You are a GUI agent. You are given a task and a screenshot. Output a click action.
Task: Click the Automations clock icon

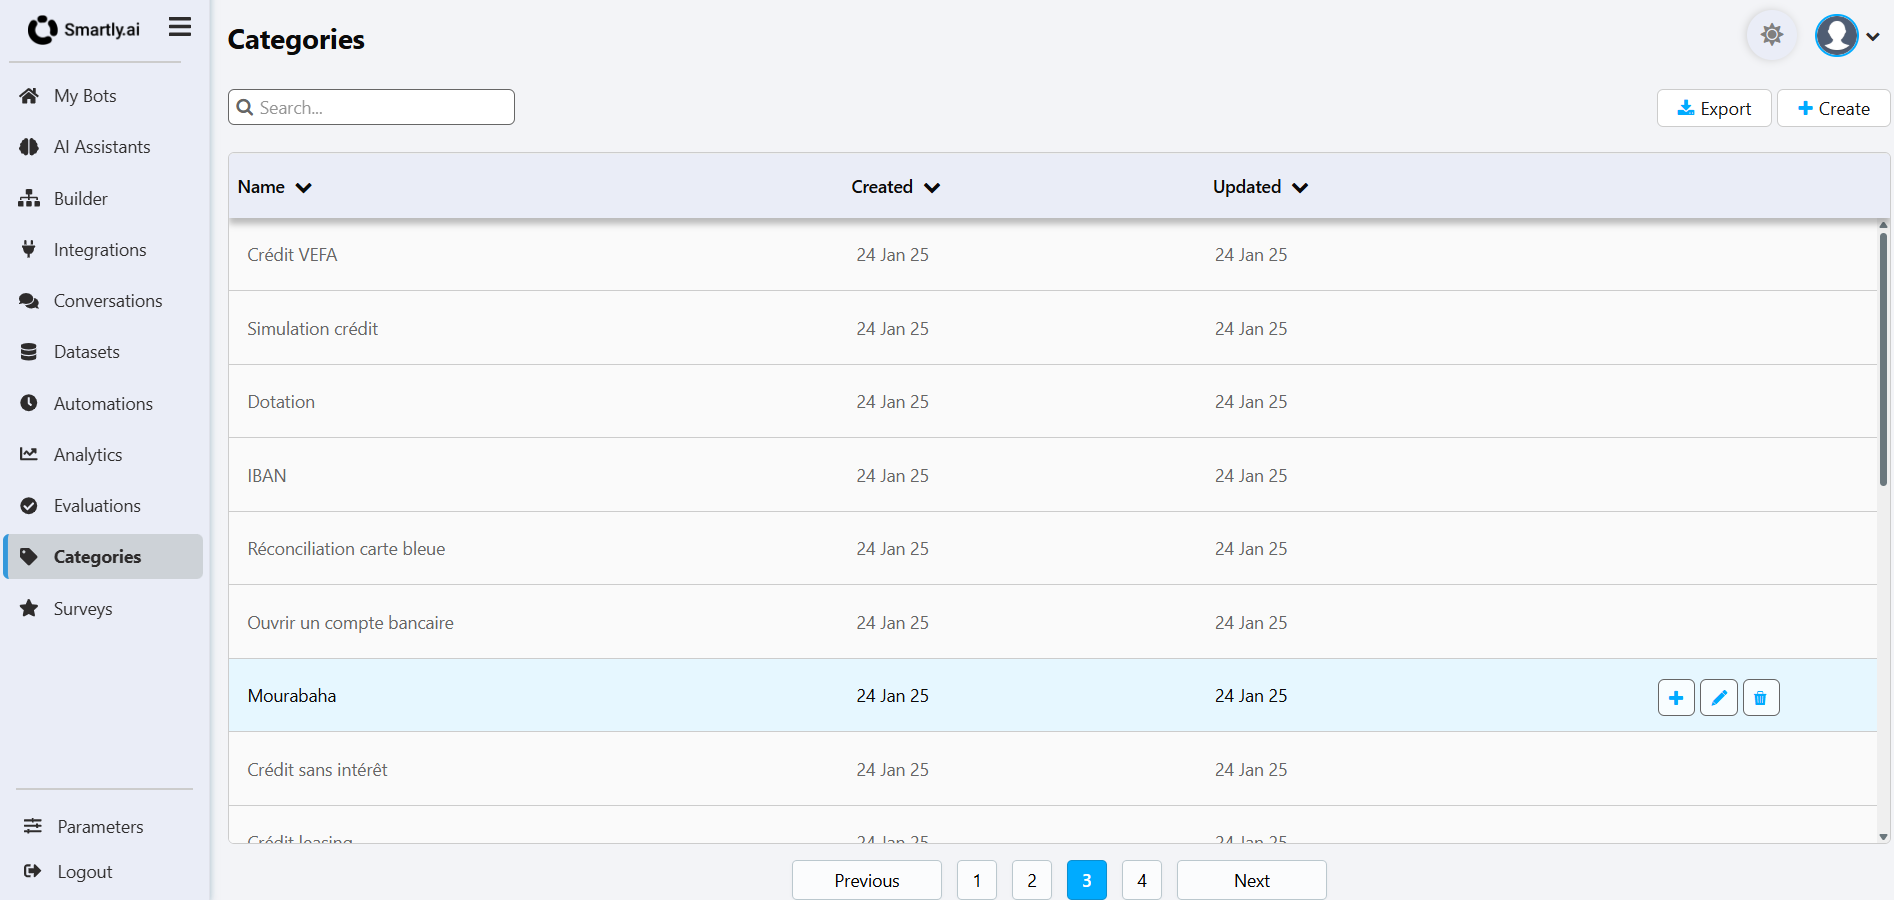[x=29, y=403]
